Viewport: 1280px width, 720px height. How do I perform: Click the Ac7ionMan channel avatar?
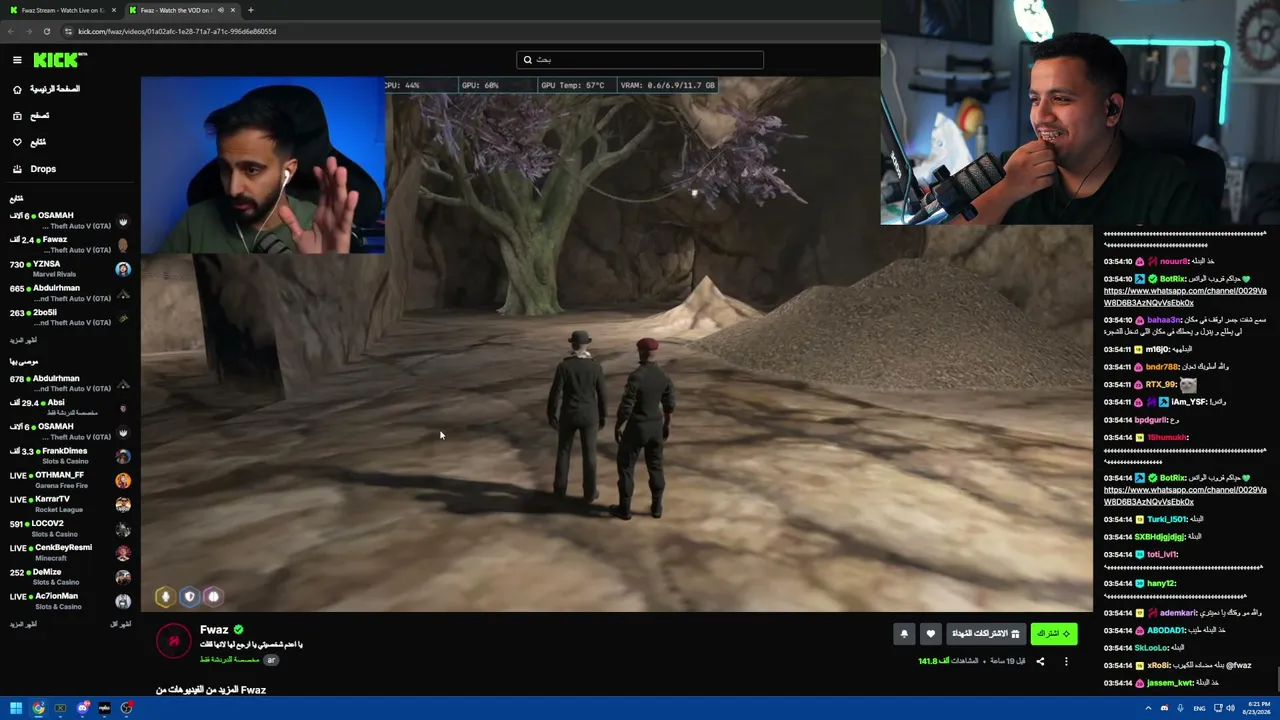pyautogui.click(x=123, y=601)
